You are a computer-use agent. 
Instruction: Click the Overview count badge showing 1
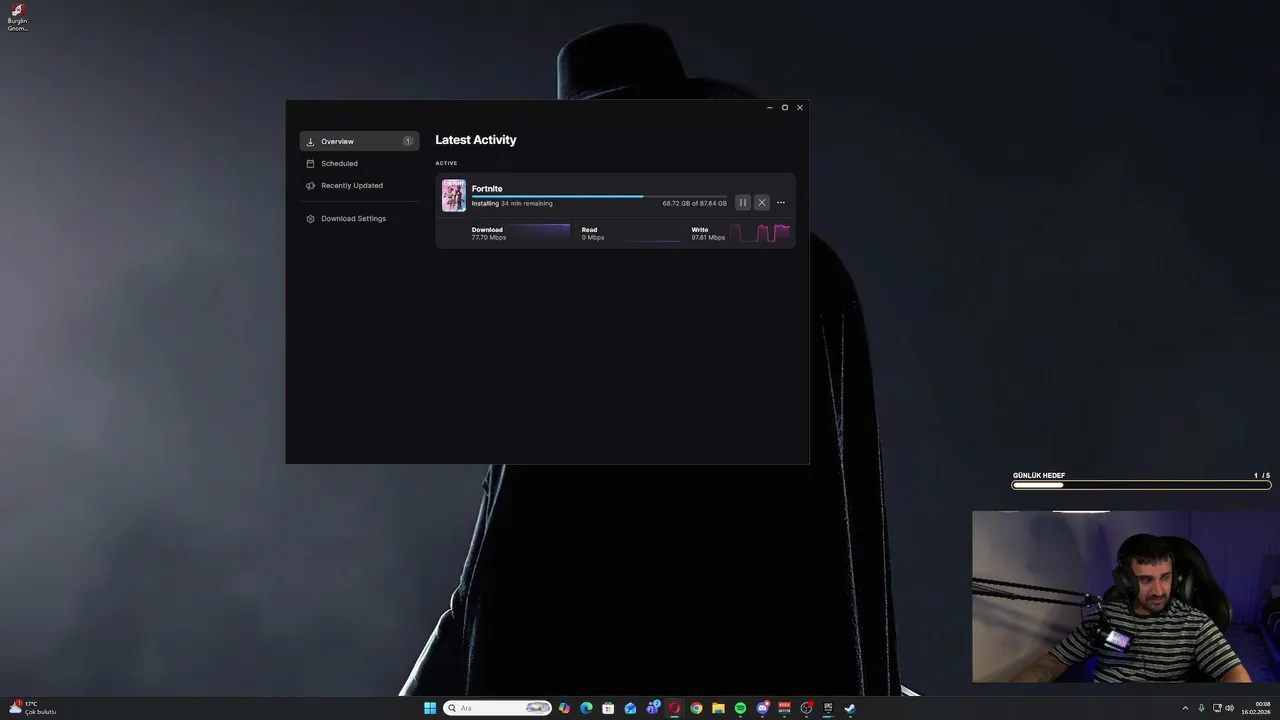[x=408, y=141]
